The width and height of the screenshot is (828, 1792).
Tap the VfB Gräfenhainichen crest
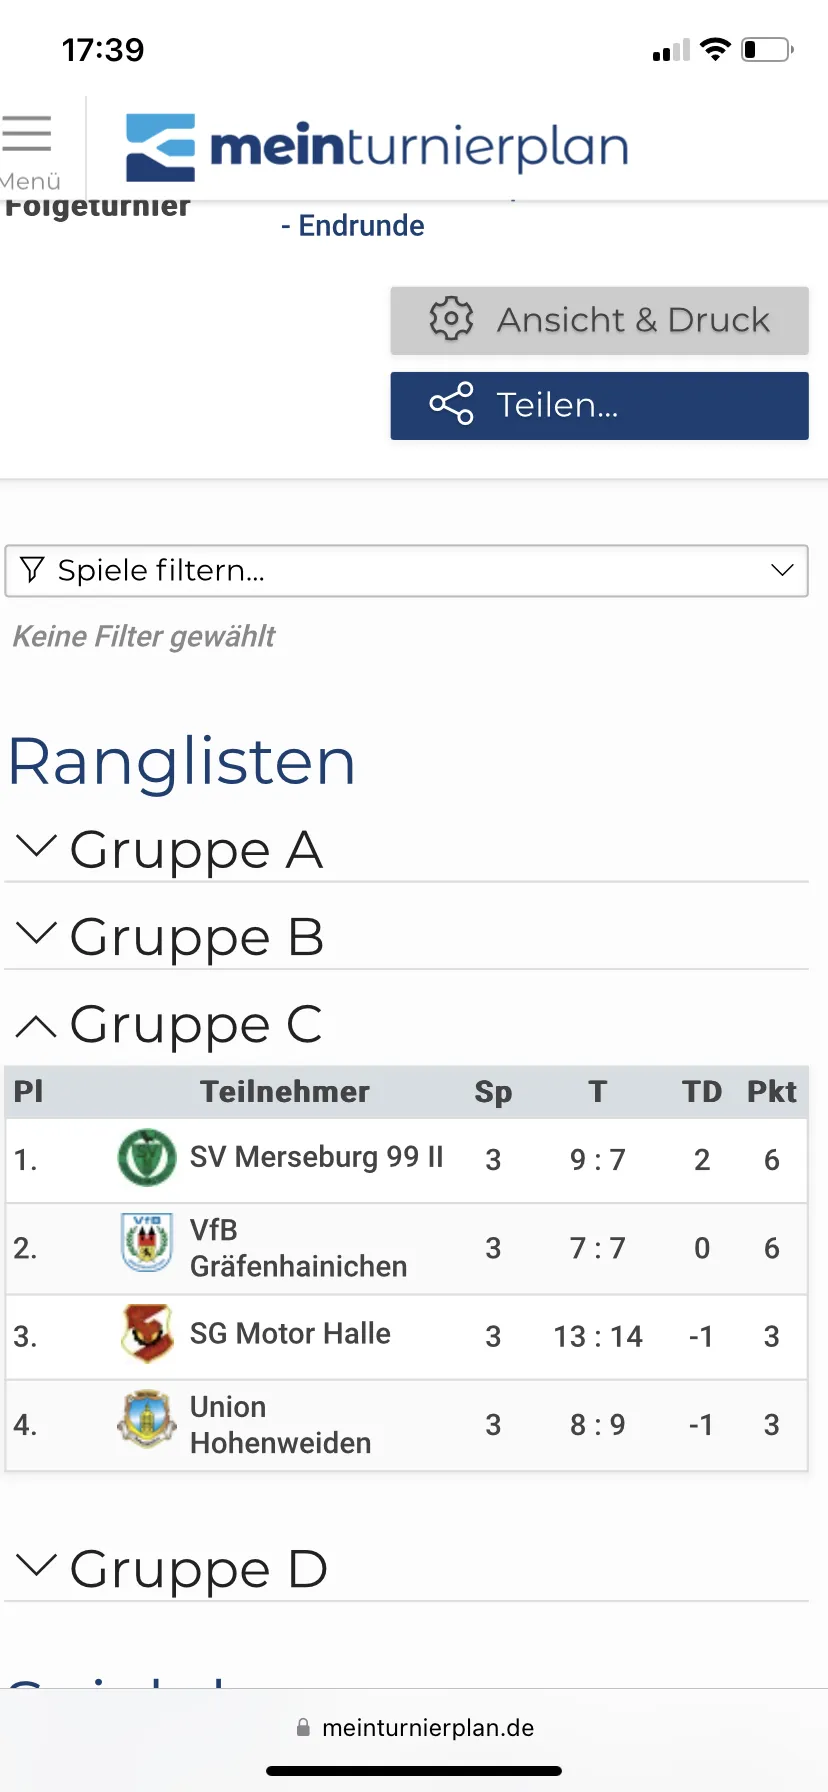147,1246
